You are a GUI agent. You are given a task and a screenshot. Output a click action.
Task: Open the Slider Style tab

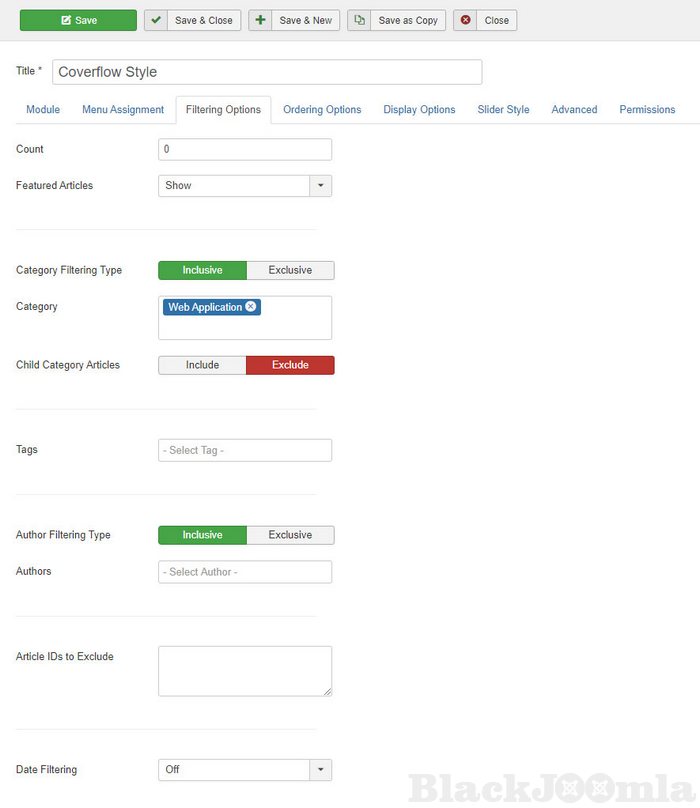pos(503,110)
